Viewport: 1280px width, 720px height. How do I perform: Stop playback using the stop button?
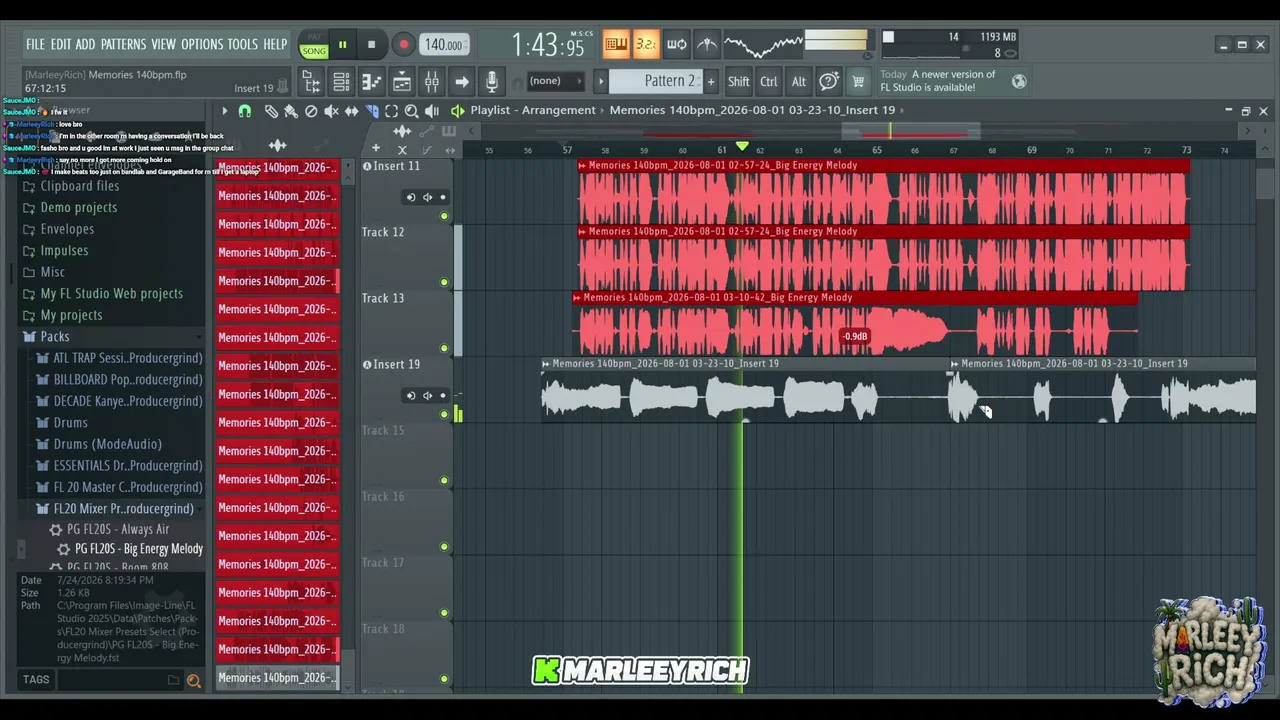(371, 44)
